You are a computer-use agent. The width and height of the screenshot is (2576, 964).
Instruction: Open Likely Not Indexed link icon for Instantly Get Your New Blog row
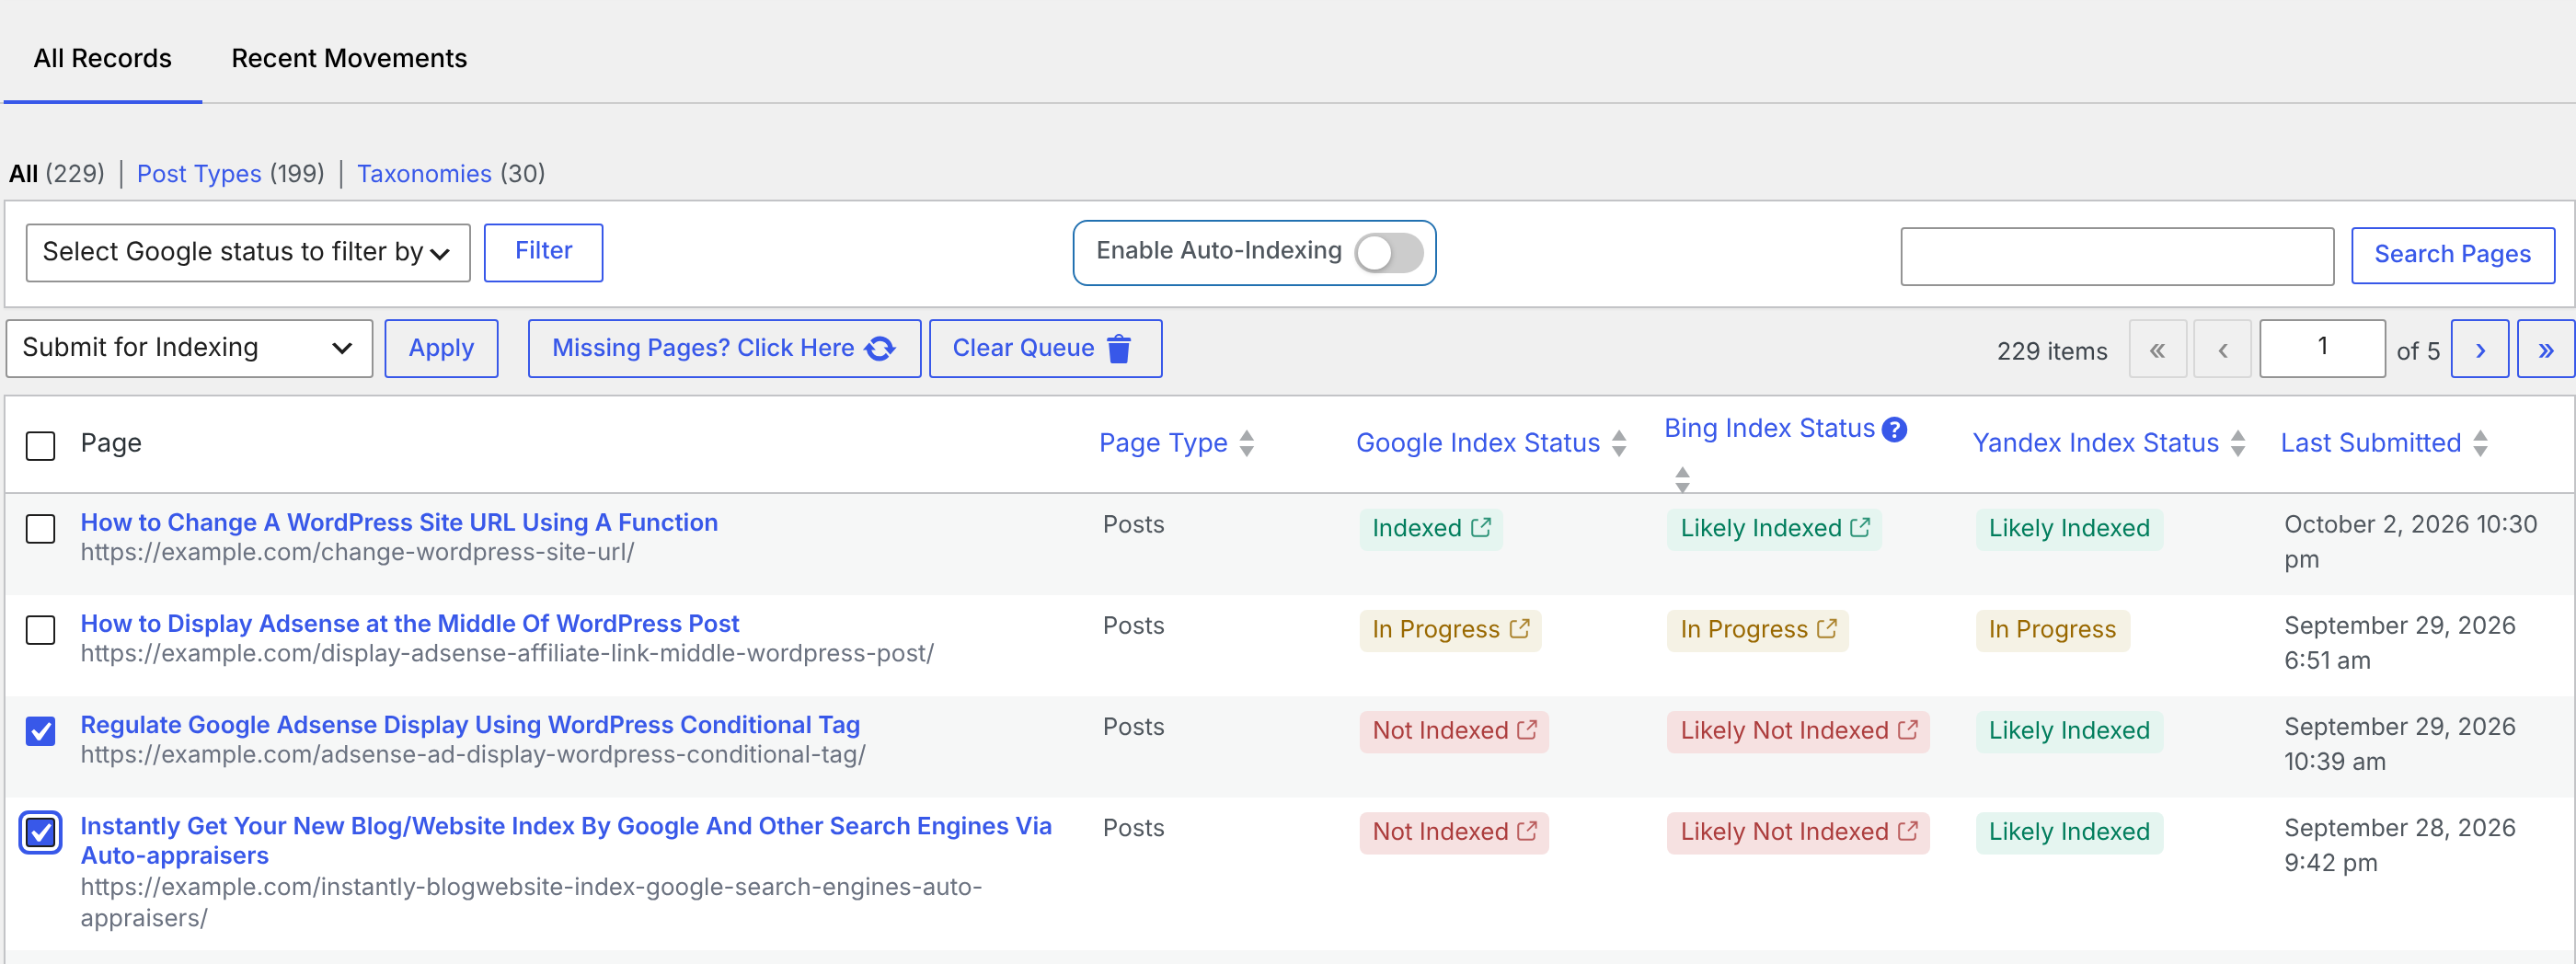pos(1907,830)
